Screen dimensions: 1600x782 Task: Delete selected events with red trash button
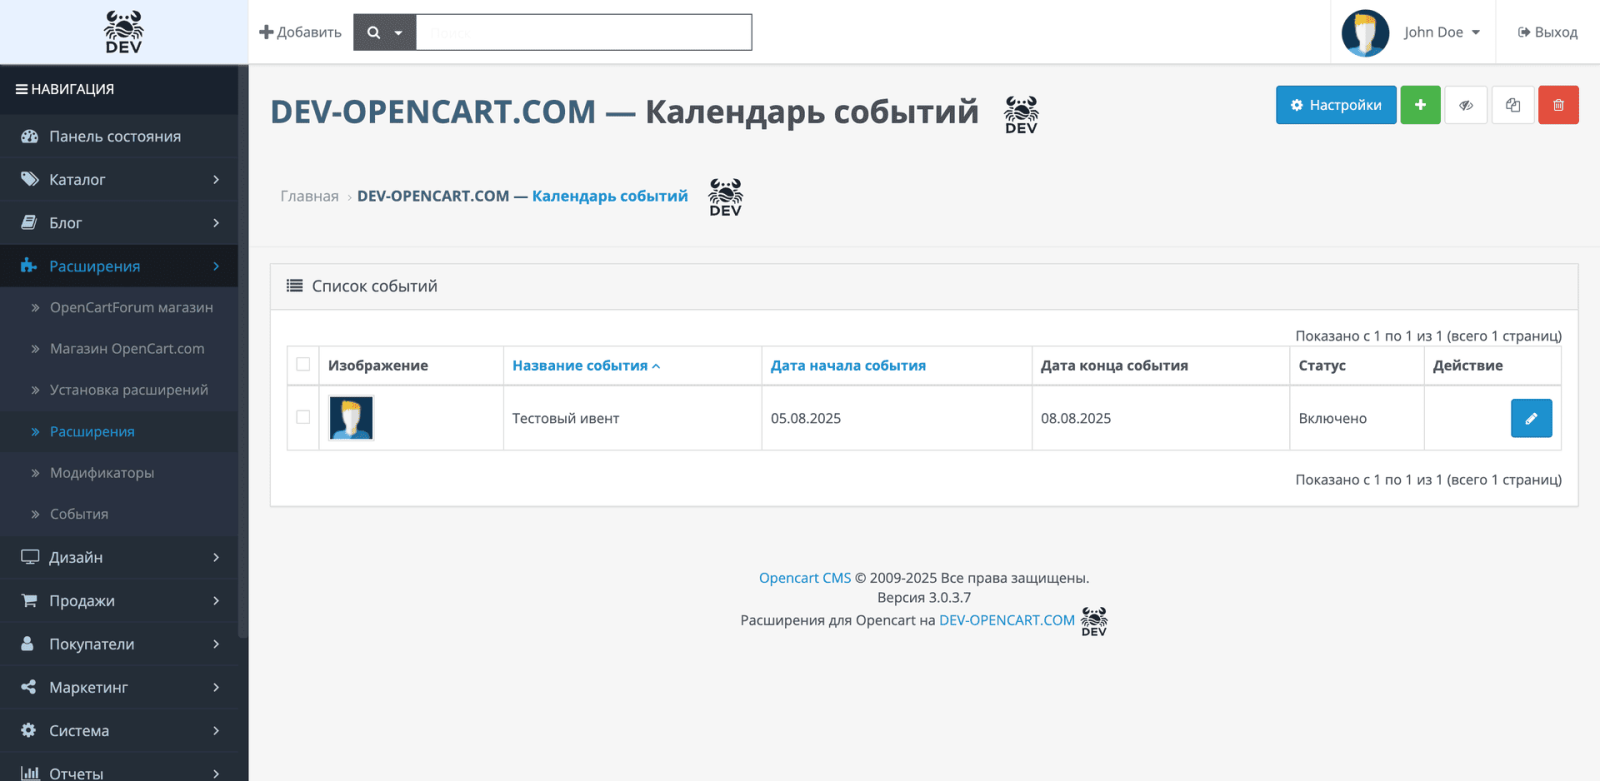pos(1558,105)
